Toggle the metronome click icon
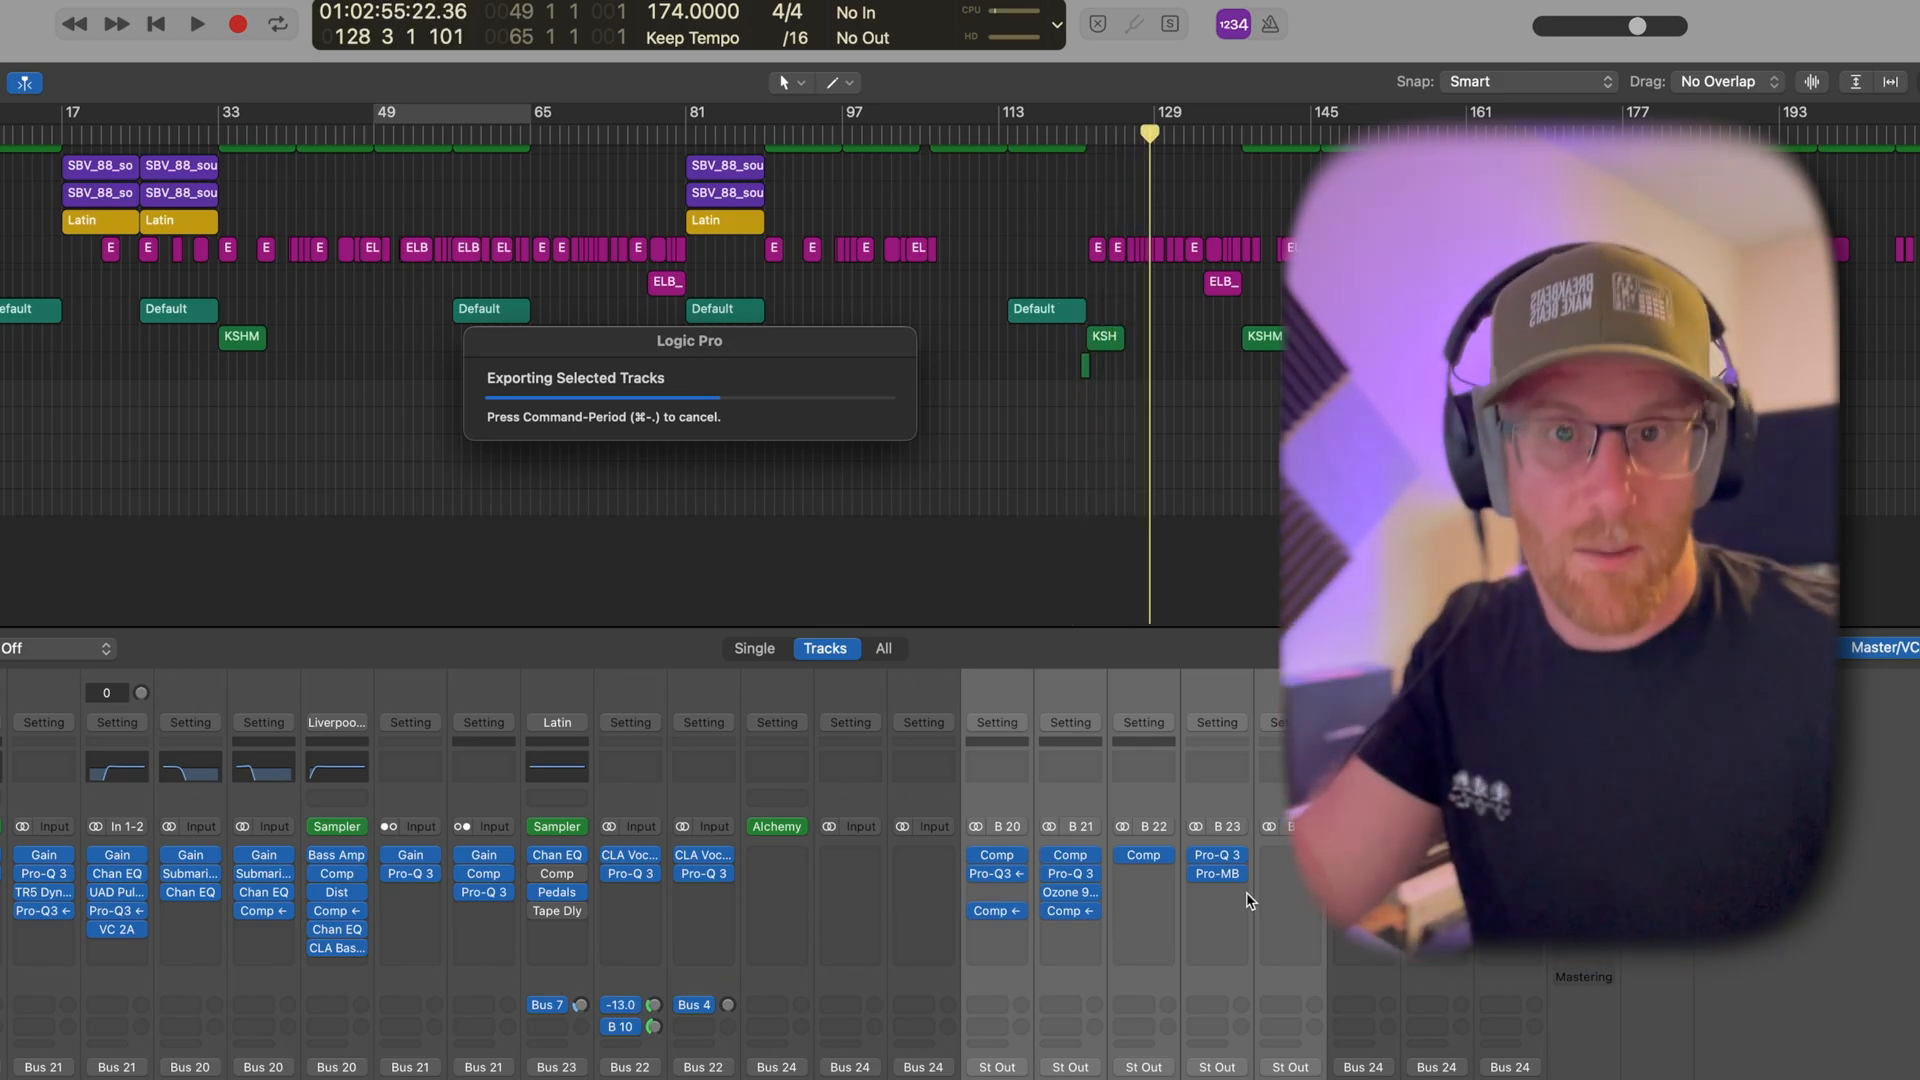 tap(1270, 24)
